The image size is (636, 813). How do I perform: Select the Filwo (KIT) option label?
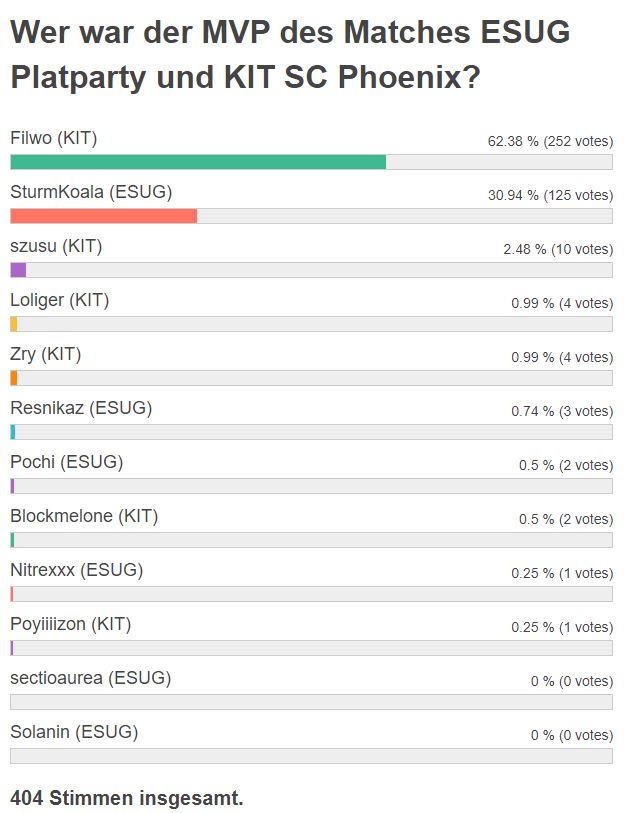tap(54, 138)
